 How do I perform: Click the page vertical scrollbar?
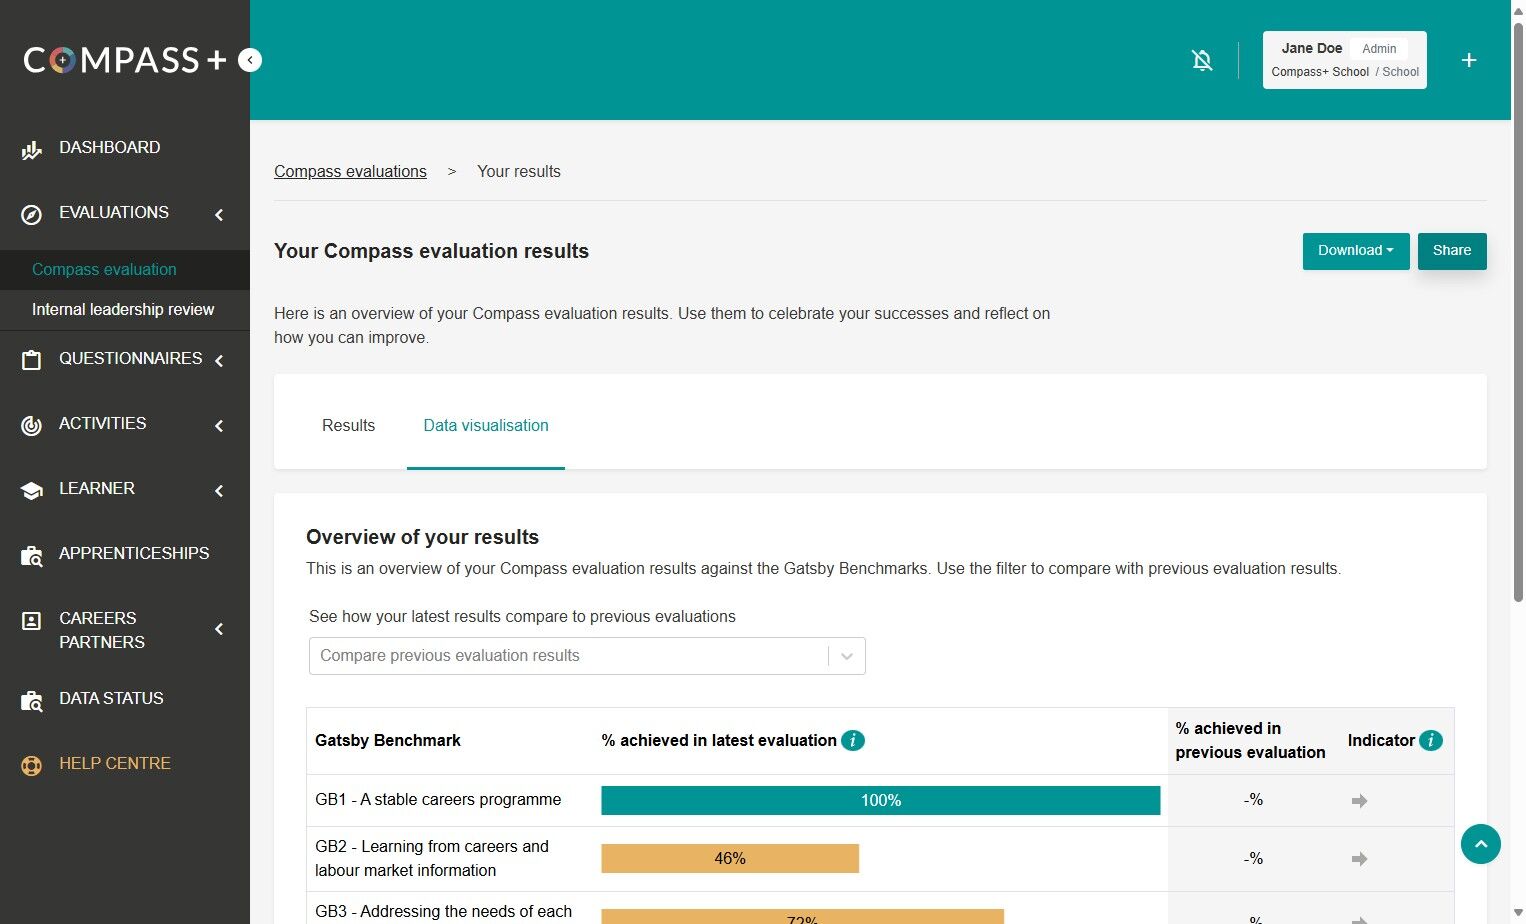click(x=1518, y=310)
